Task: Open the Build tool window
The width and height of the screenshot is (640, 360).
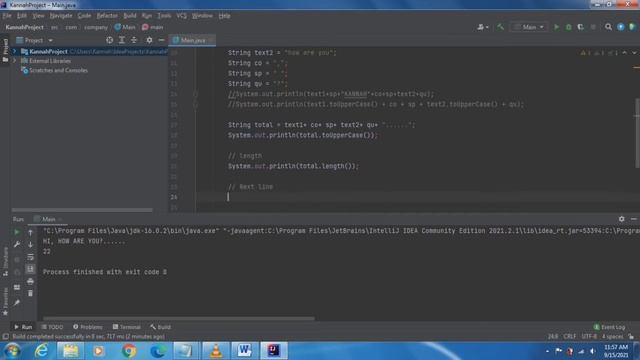Action: [x=160, y=327]
